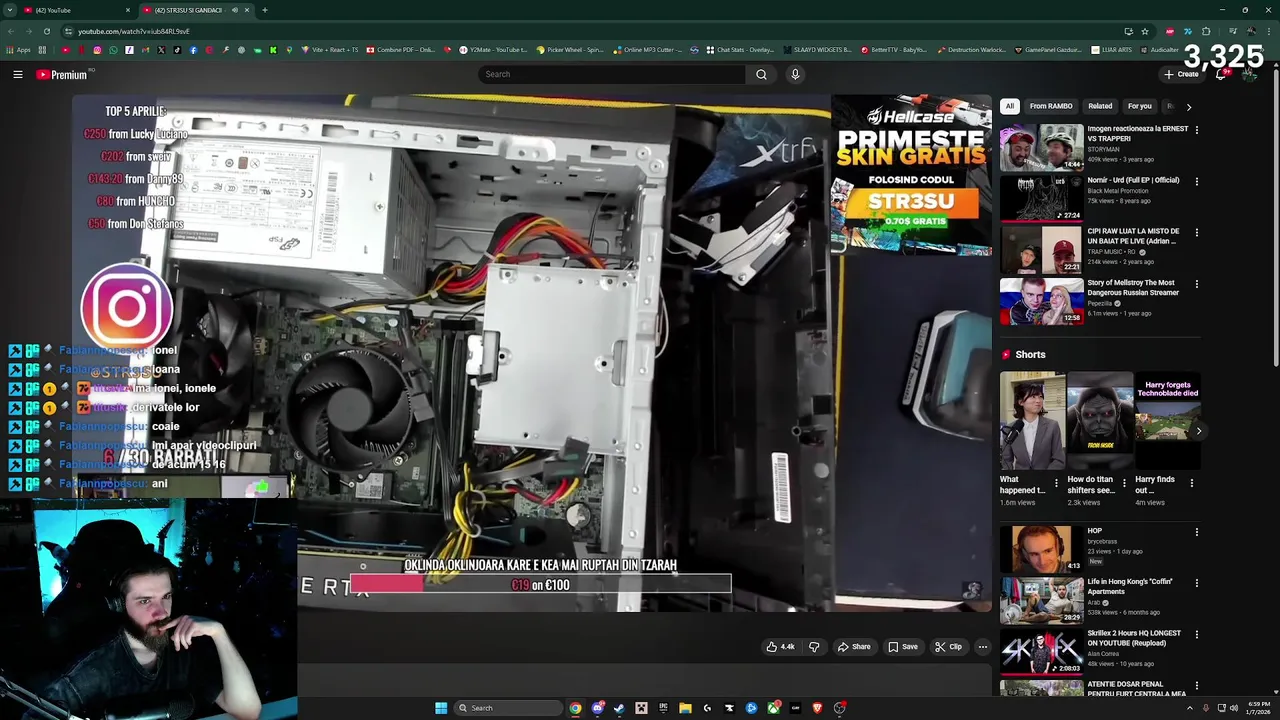Reload the page in browser toolbar
1280x720 pixels.
(46, 31)
